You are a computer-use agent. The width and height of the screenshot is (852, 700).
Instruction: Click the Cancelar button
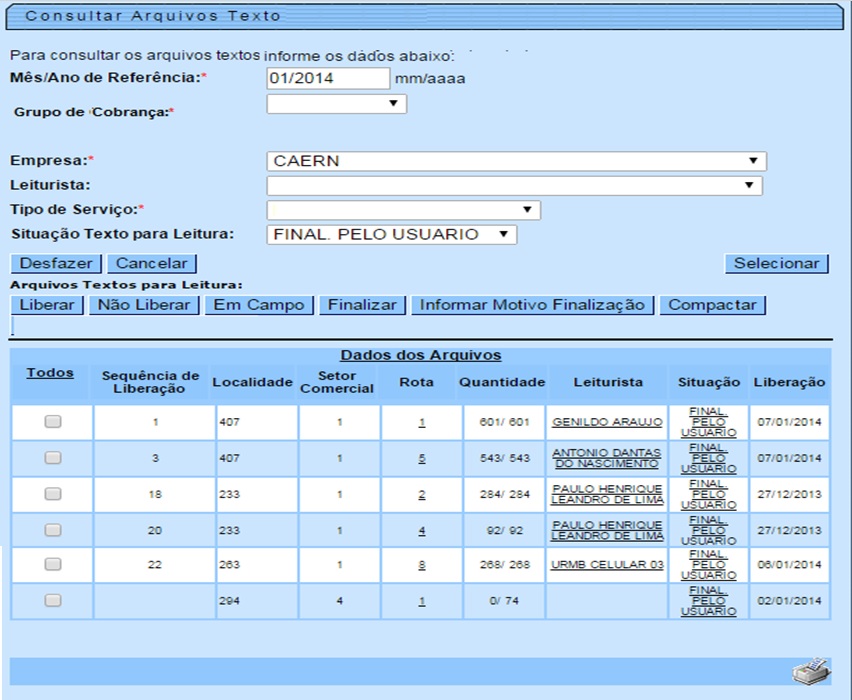[x=152, y=263]
